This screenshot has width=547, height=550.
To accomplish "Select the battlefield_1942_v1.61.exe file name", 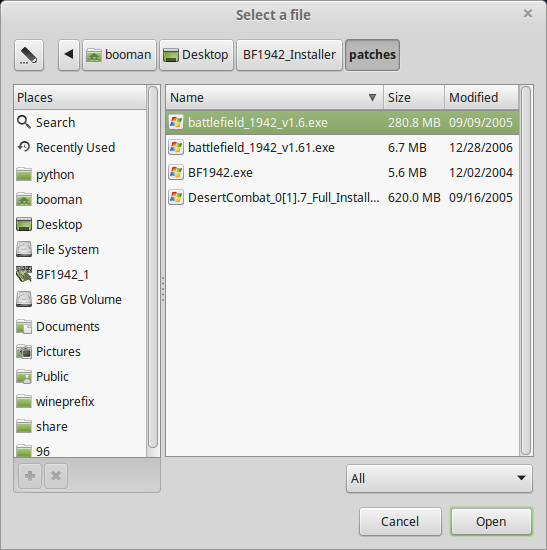I will click(x=261, y=147).
